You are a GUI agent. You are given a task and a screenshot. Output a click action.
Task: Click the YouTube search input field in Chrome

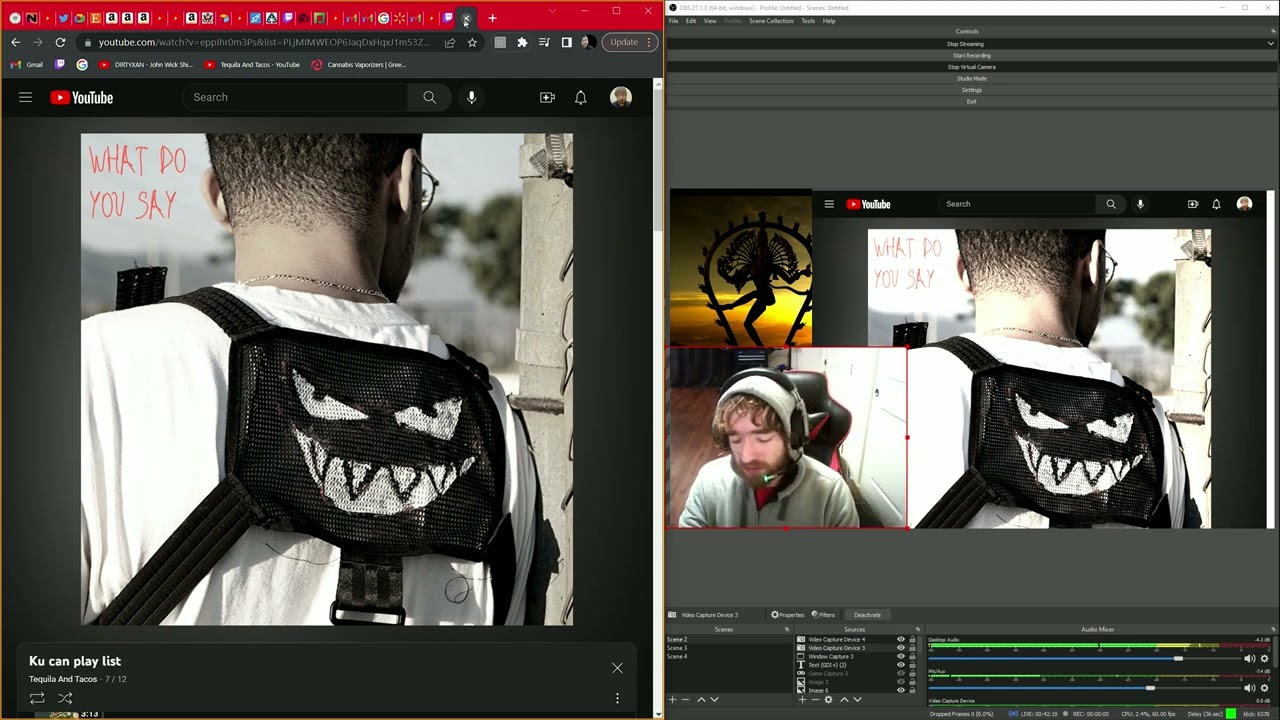295,97
